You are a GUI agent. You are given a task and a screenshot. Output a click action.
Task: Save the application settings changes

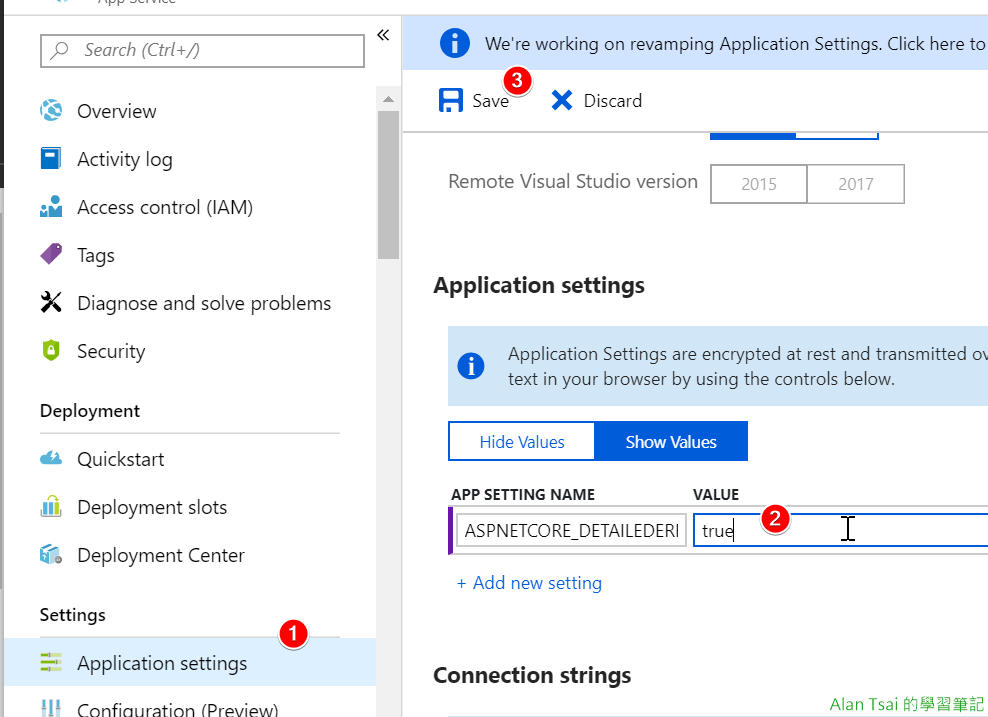(475, 101)
